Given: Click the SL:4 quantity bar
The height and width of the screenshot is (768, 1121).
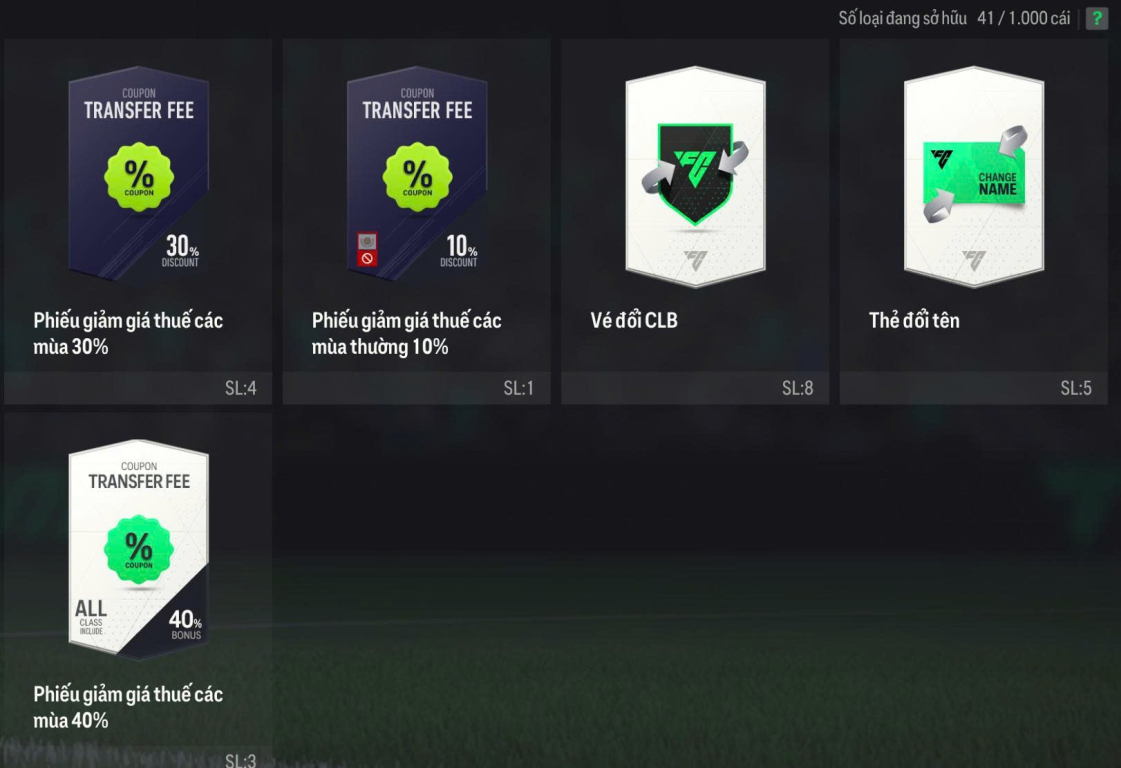Looking at the screenshot, I should tap(138, 388).
